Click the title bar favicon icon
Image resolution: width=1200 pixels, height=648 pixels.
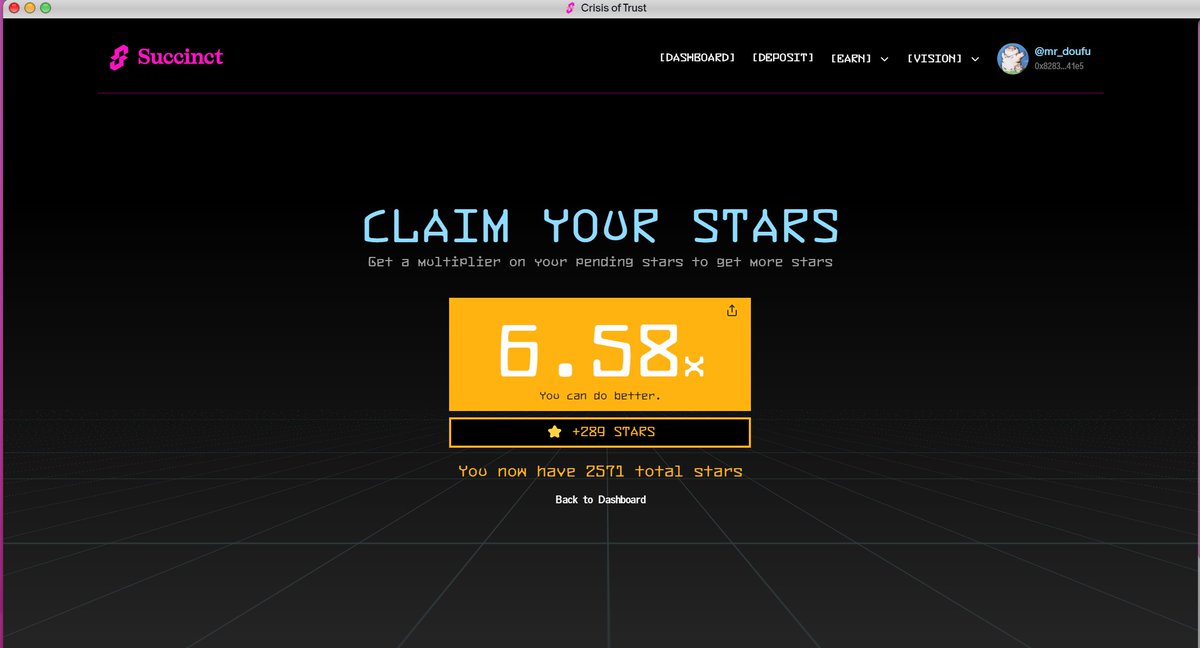pyautogui.click(x=570, y=8)
